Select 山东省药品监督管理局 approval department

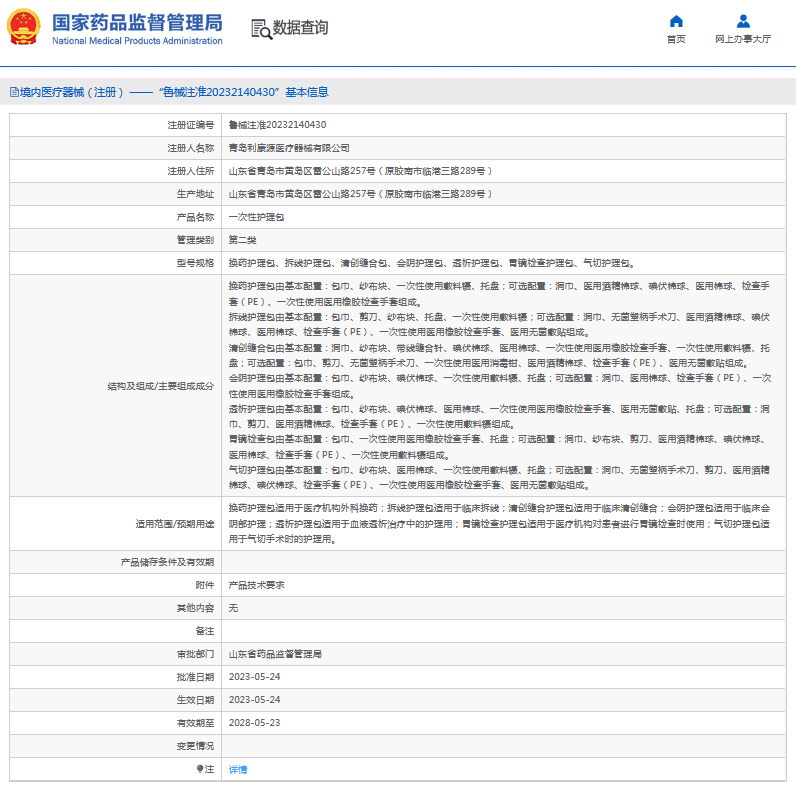coord(275,654)
